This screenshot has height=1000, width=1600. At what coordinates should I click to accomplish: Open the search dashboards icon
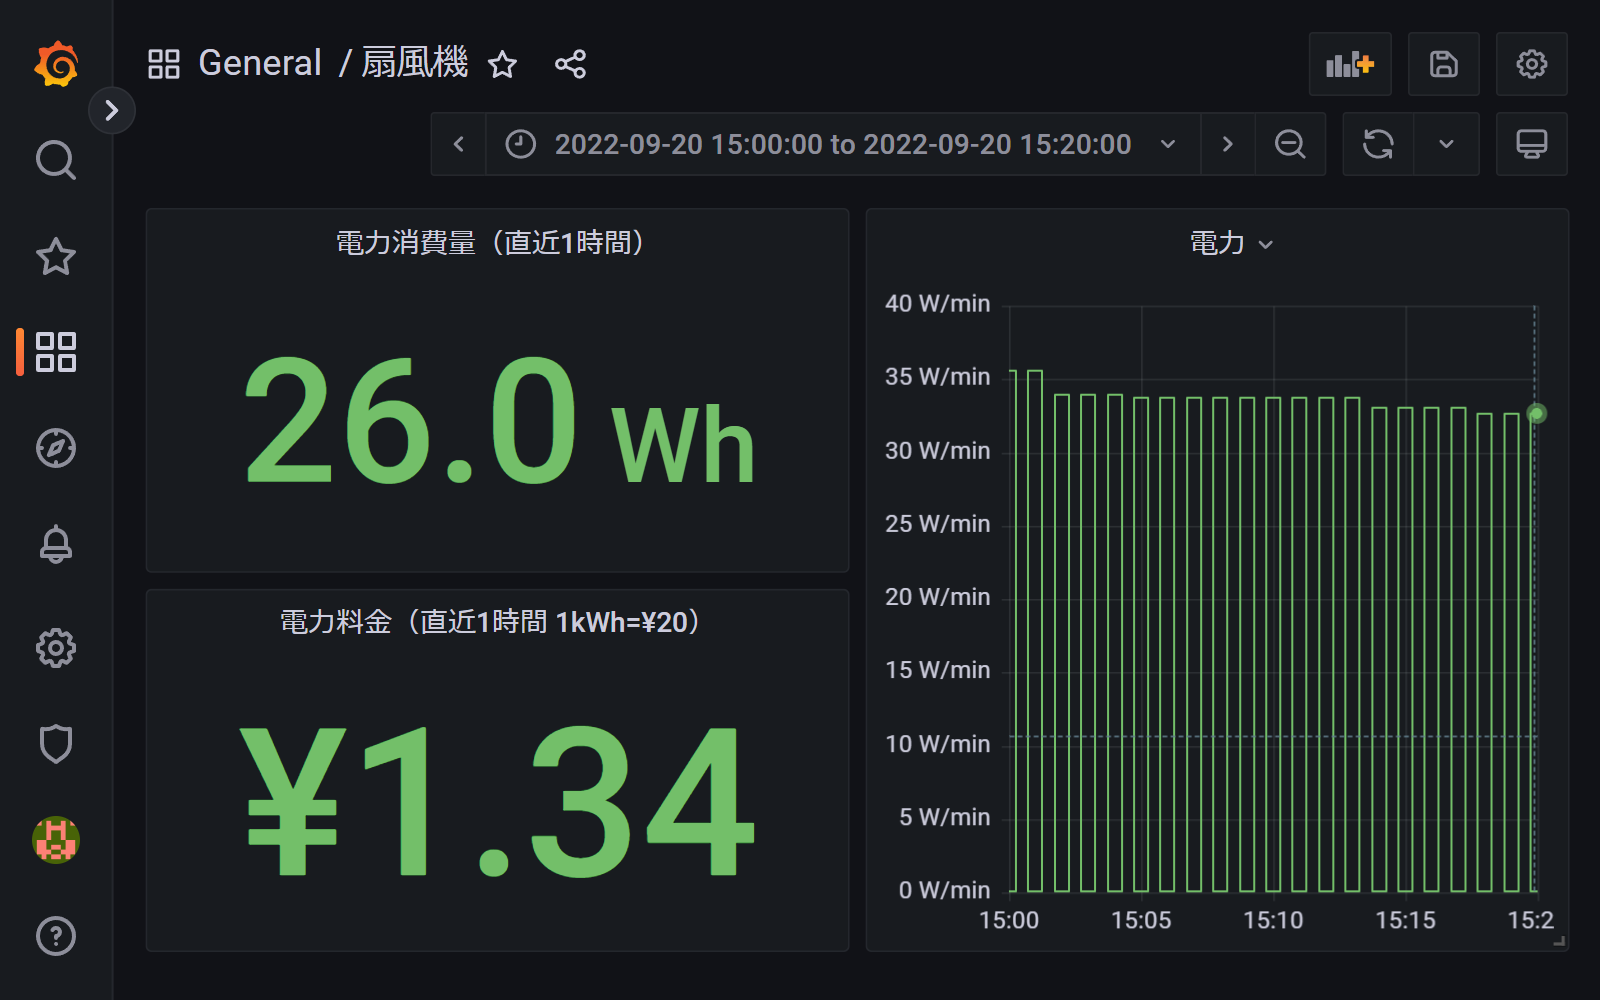click(x=56, y=160)
